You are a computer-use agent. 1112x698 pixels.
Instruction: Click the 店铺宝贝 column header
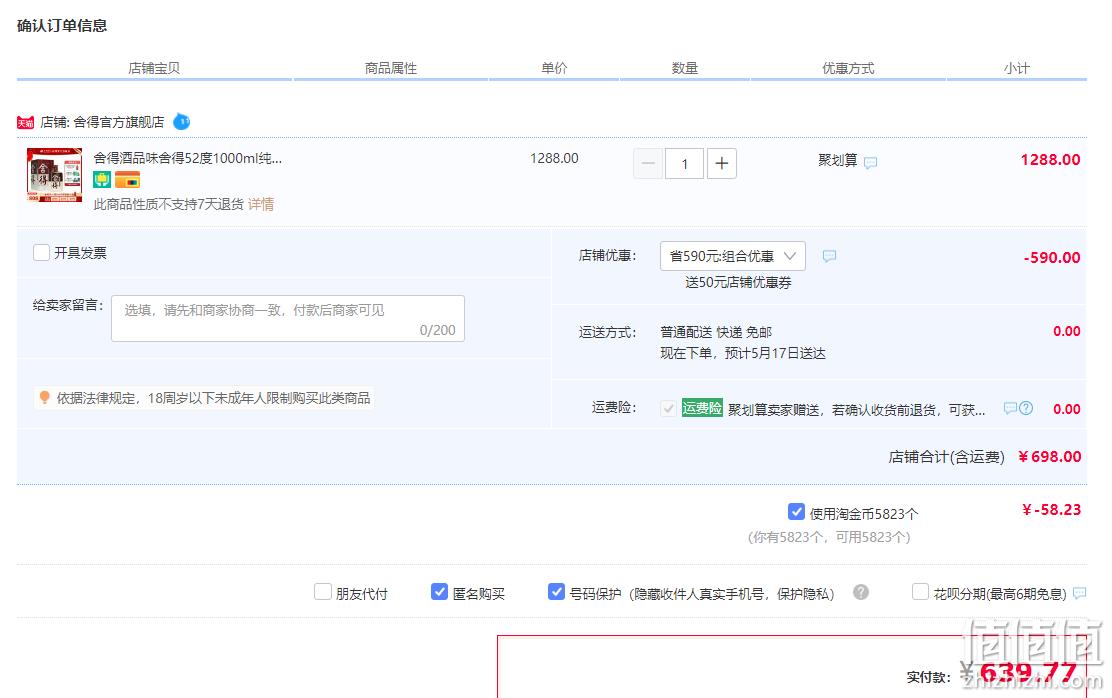(x=154, y=68)
